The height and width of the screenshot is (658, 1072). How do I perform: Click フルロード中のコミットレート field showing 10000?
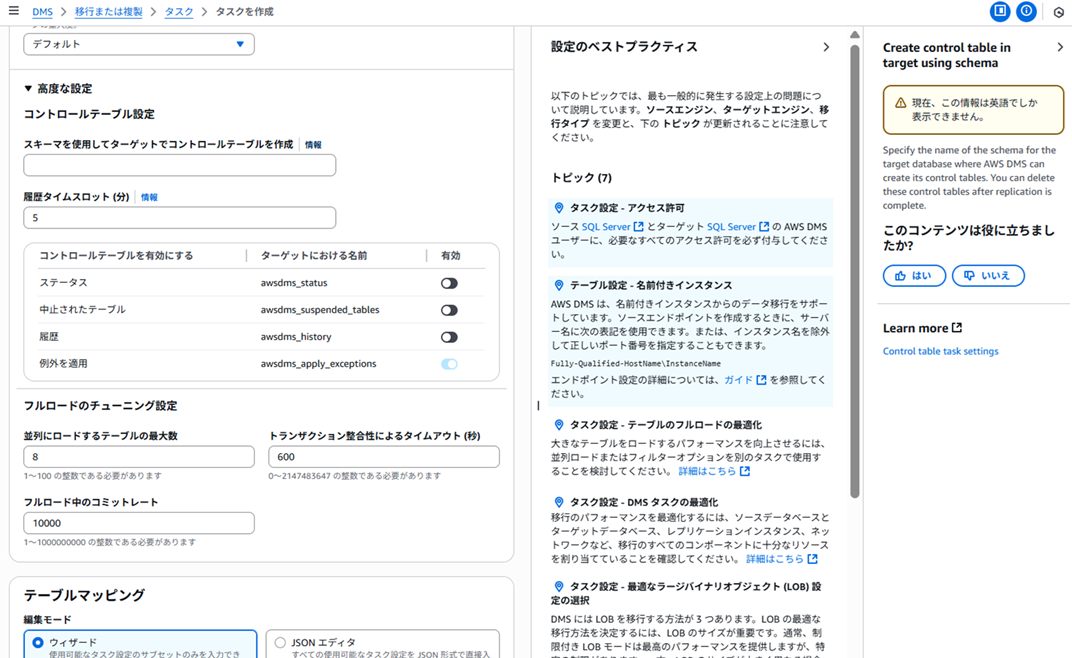pos(139,523)
